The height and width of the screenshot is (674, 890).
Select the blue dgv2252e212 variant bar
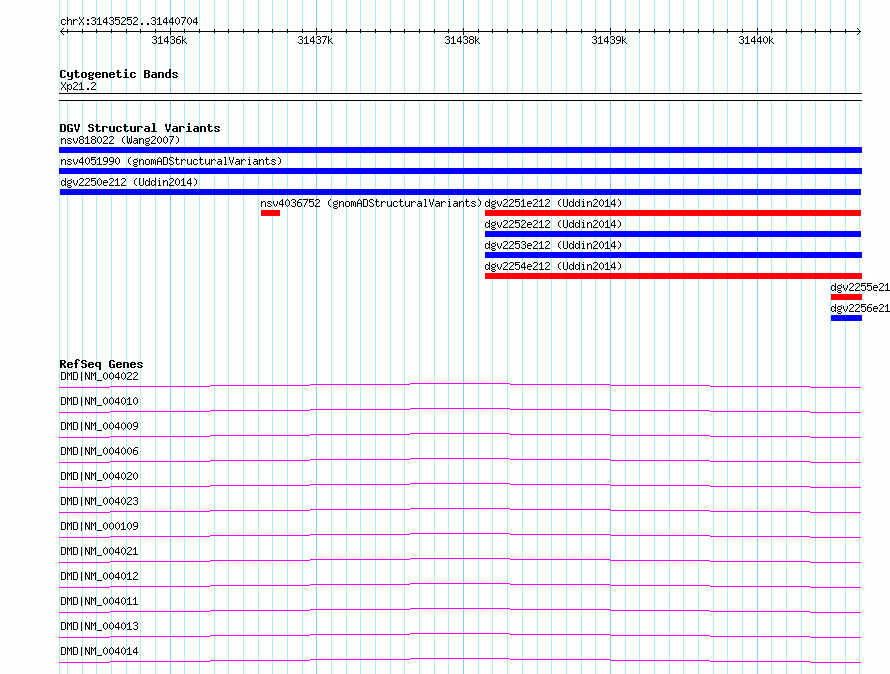click(673, 234)
